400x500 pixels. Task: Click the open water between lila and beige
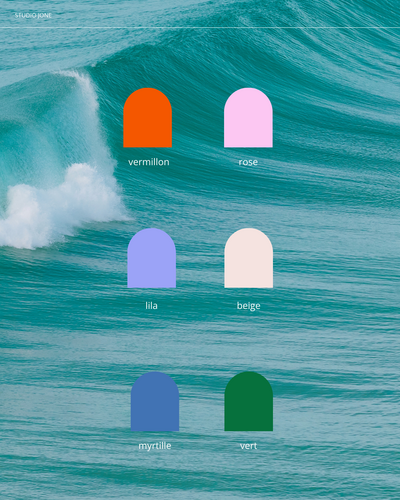[200, 258]
